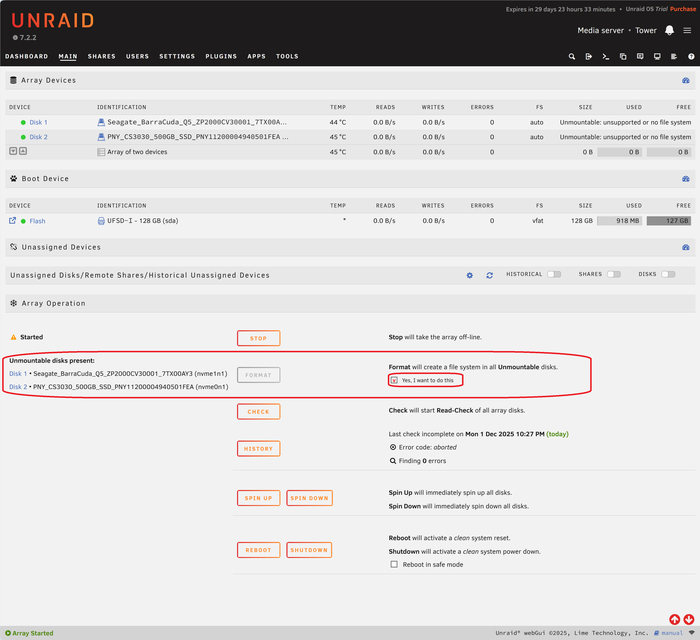Image resolution: width=700 pixels, height=640 pixels.
Task: Open the web terminal icon
Action: pos(606,57)
